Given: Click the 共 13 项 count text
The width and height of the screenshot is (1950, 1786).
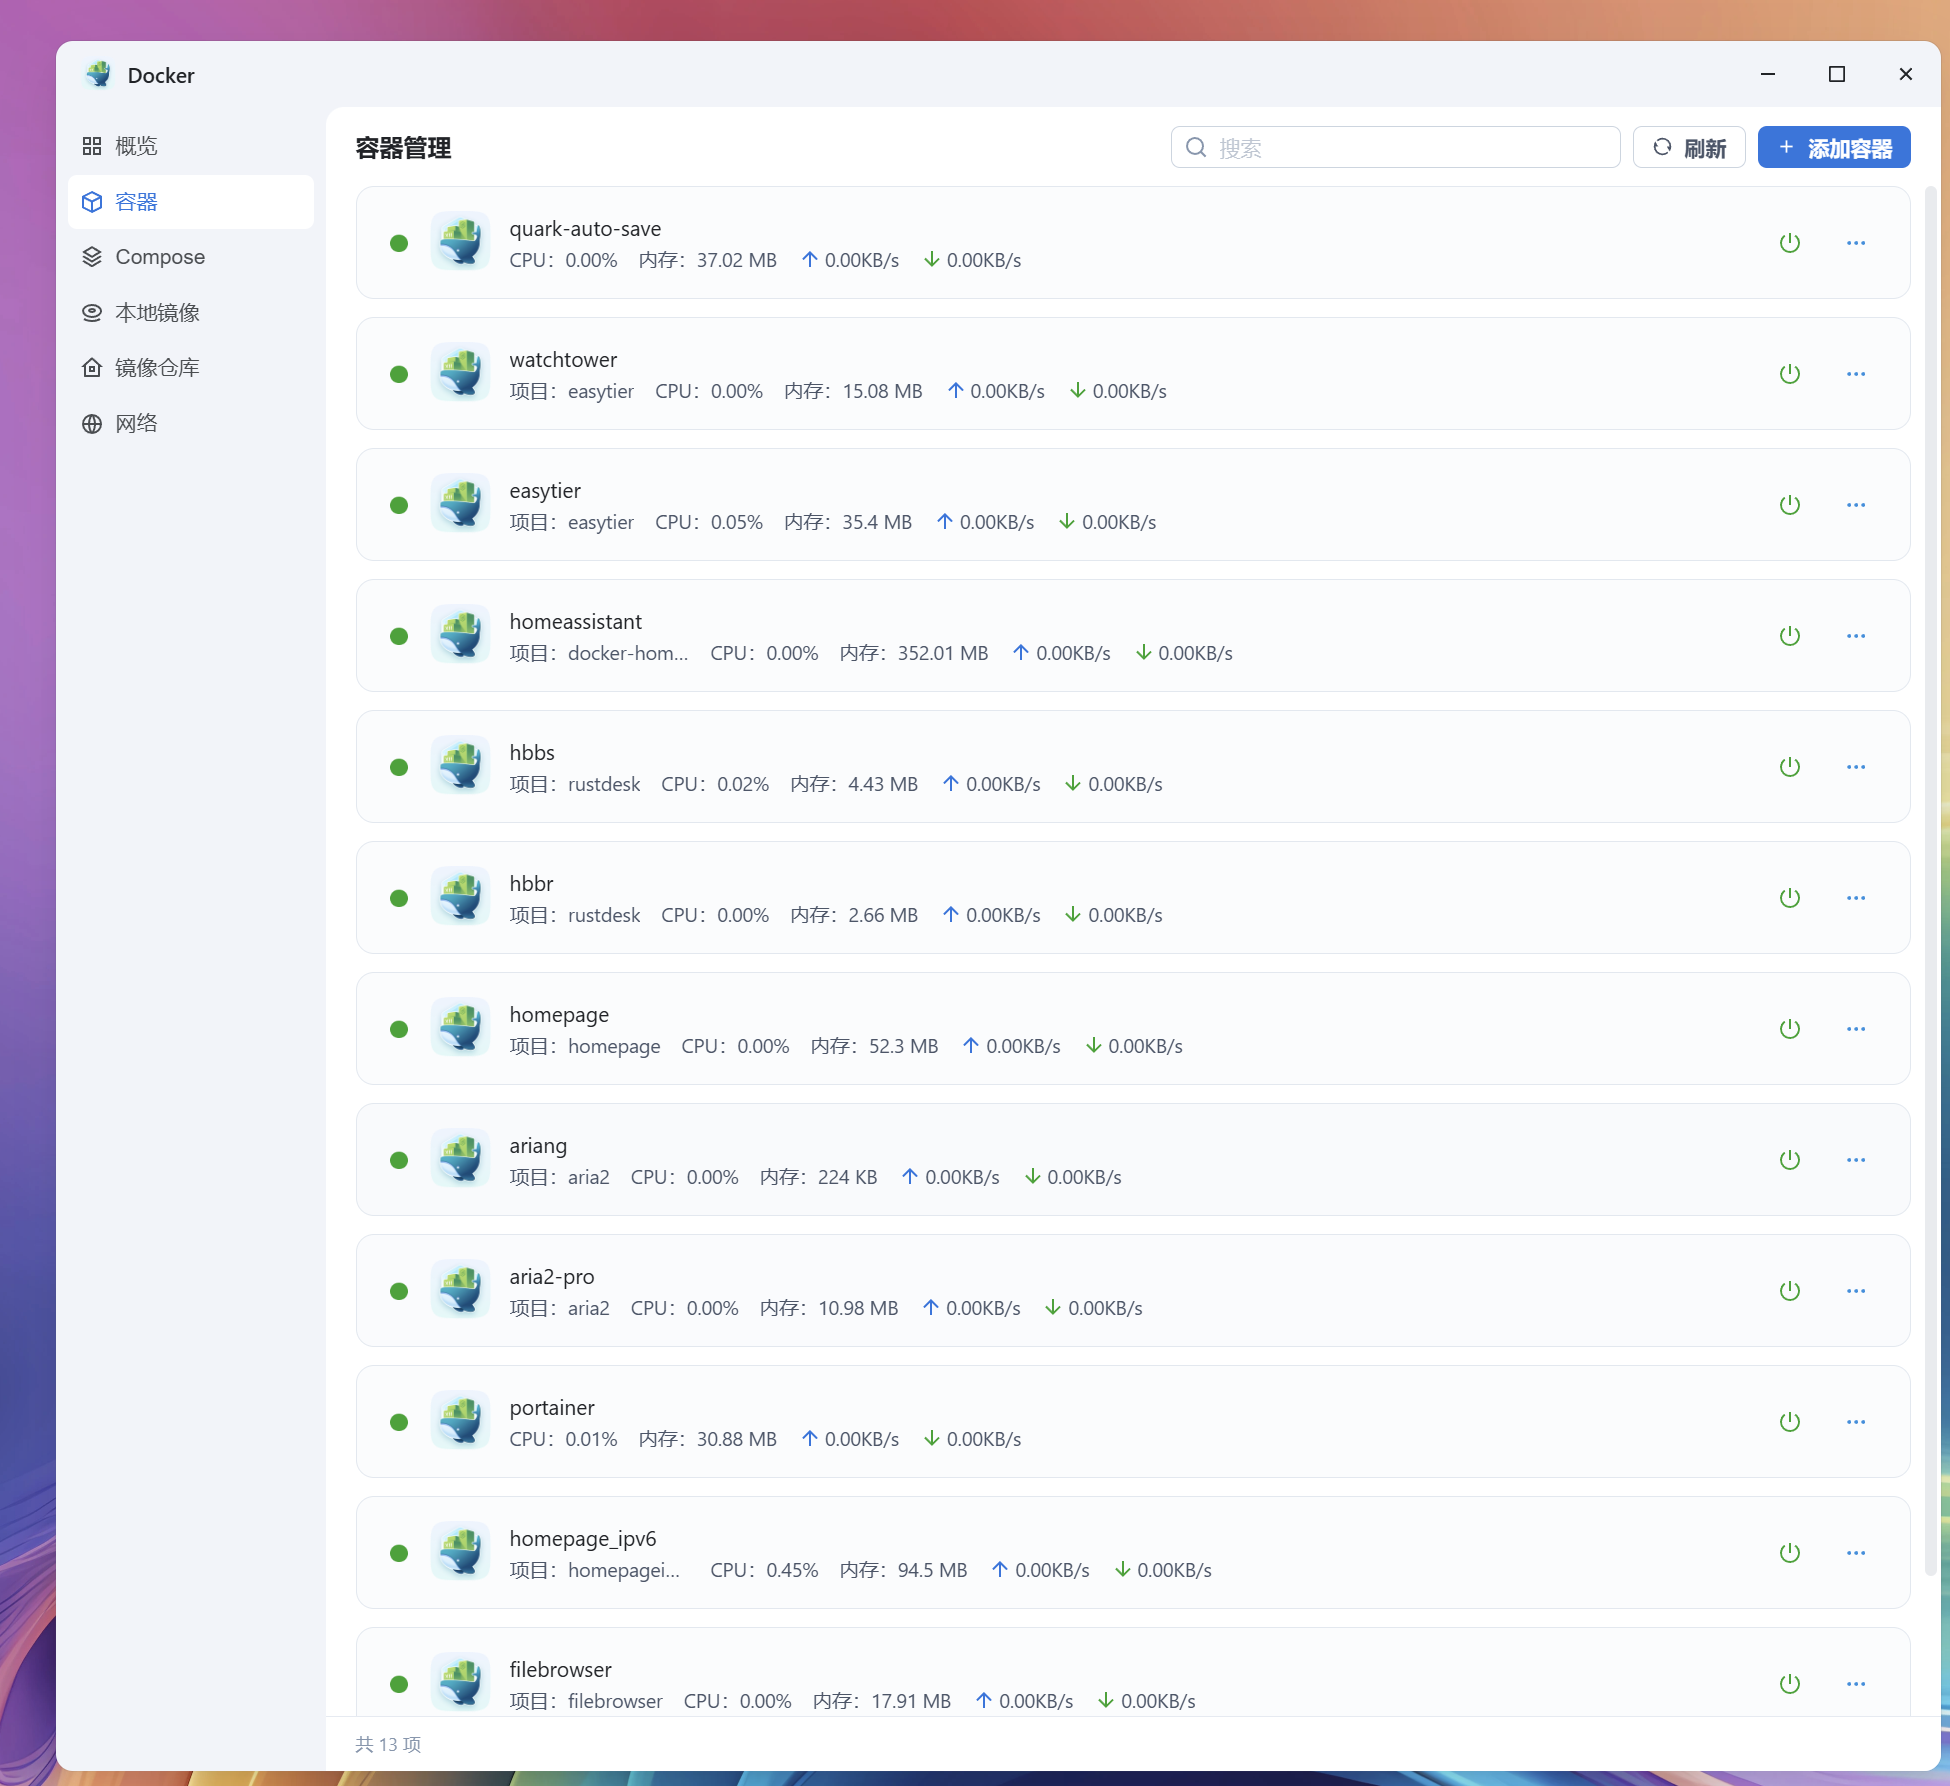Looking at the screenshot, I should pos(388,1744).
